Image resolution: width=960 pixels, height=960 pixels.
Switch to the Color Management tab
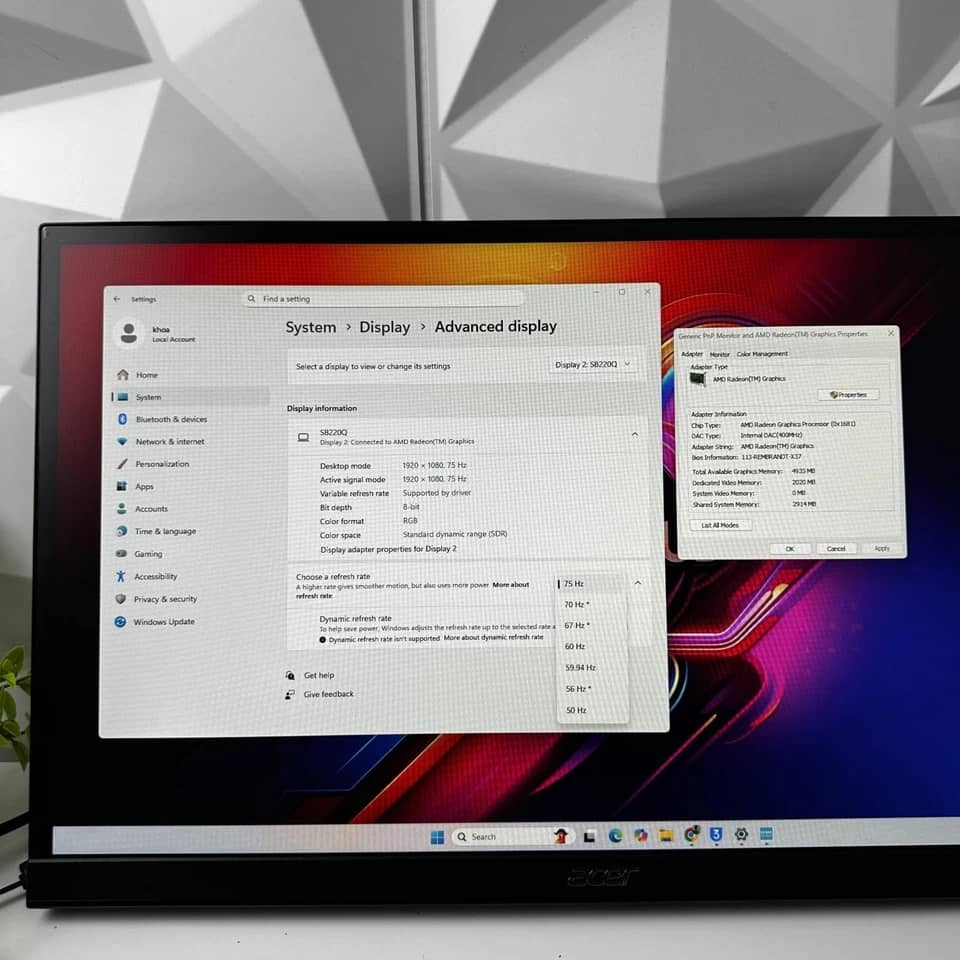[x=762, y=353]
